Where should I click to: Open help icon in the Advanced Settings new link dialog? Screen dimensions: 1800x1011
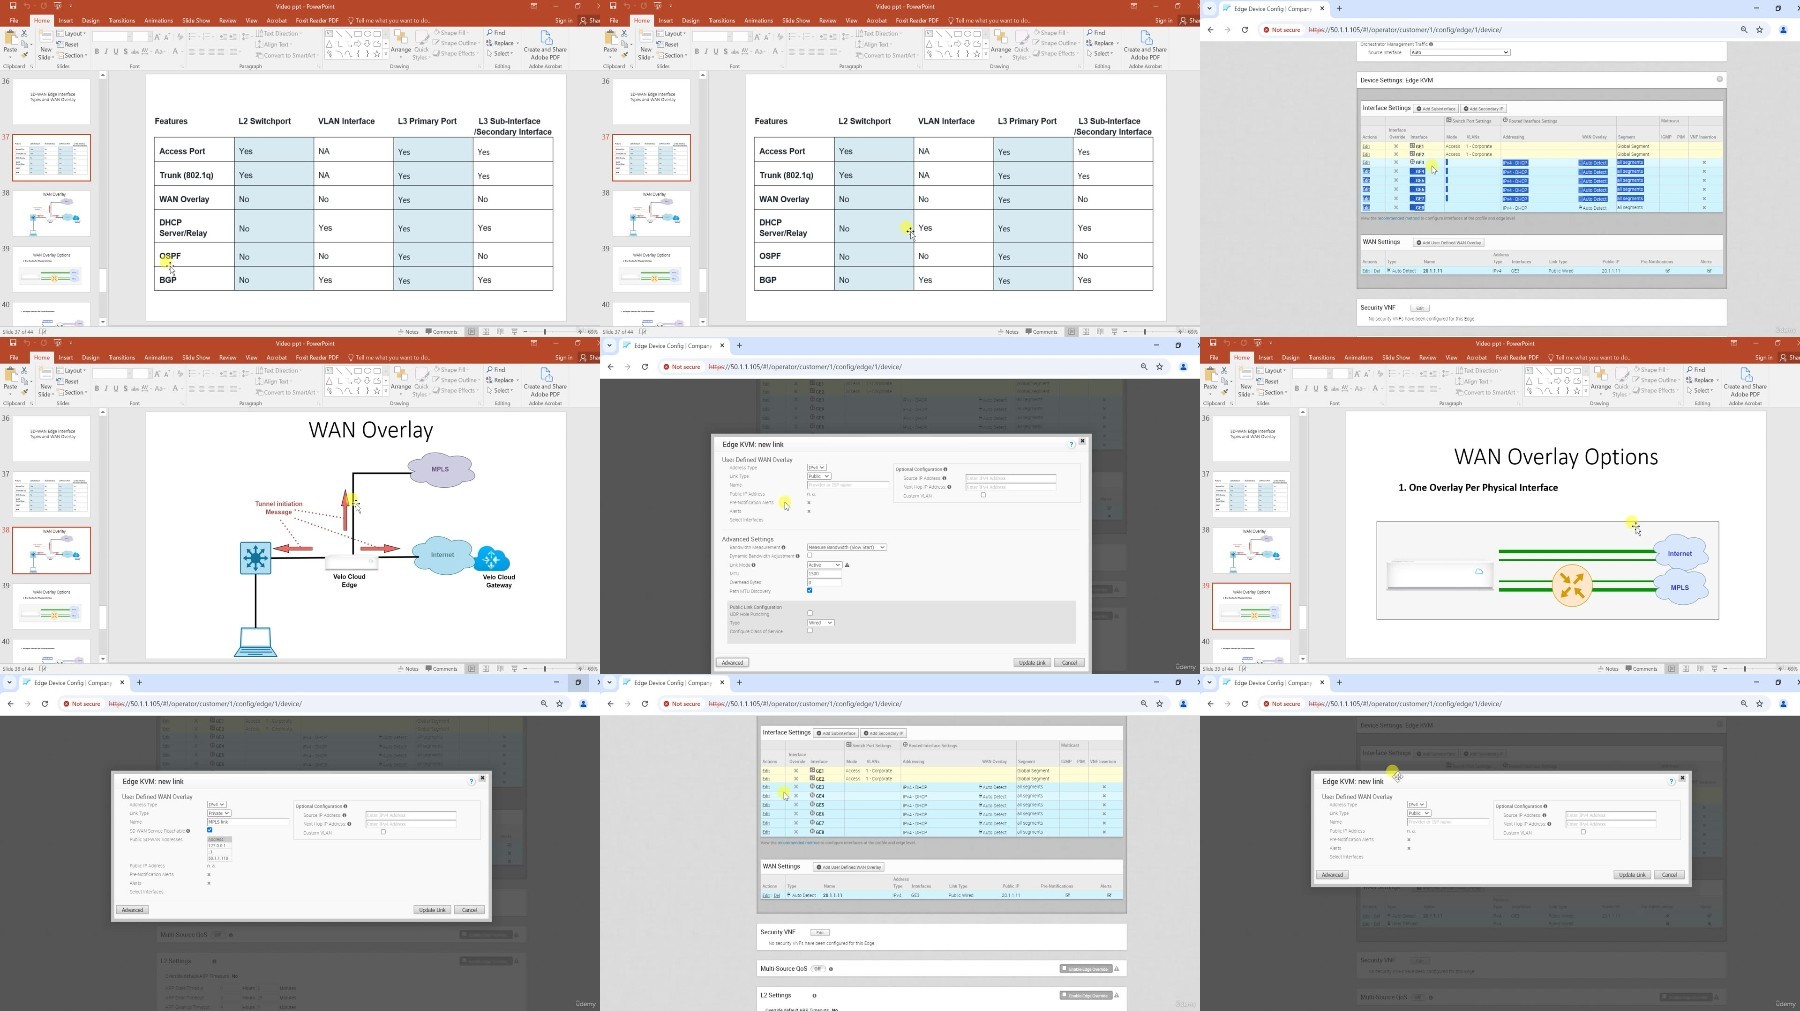click(1071, 444)
